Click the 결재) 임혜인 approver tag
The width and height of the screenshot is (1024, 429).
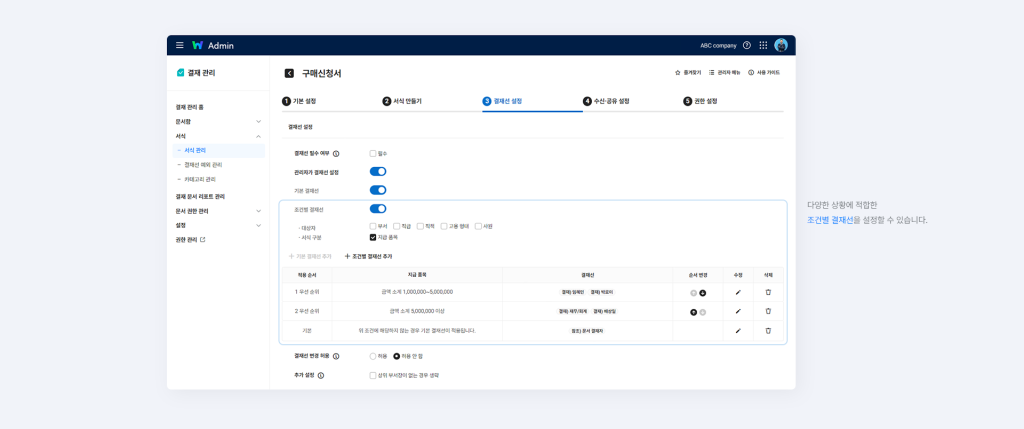(573, 293)
